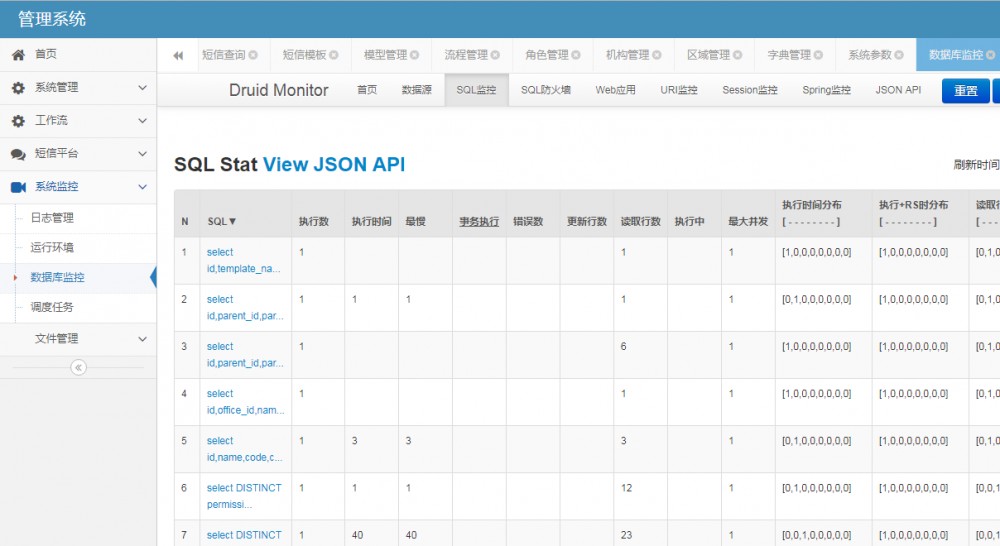Close the 流程管理 tab
This screenshot has width=1000, height=546.
point(496,55)
